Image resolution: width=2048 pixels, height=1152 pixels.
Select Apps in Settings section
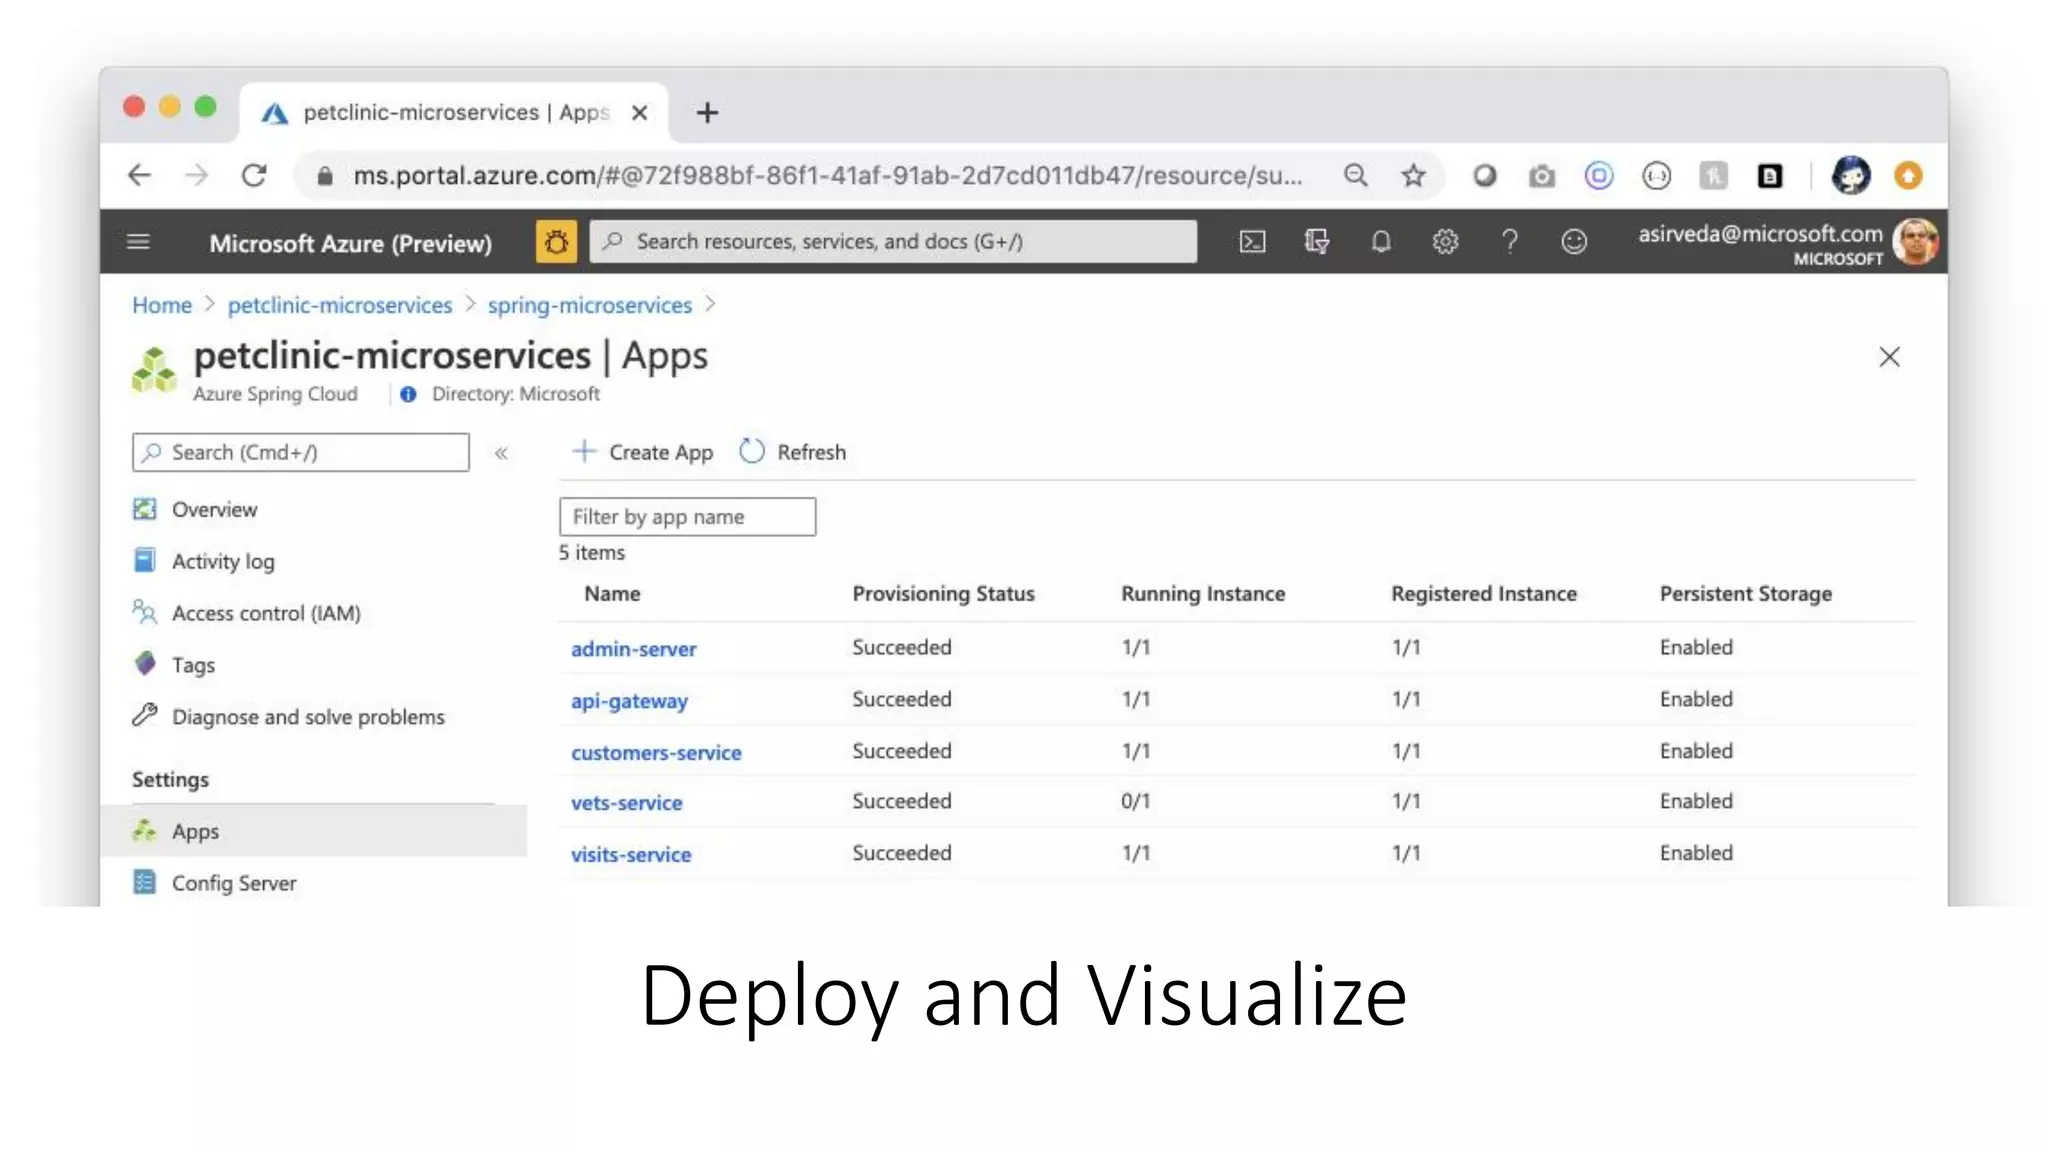[312, 831]
